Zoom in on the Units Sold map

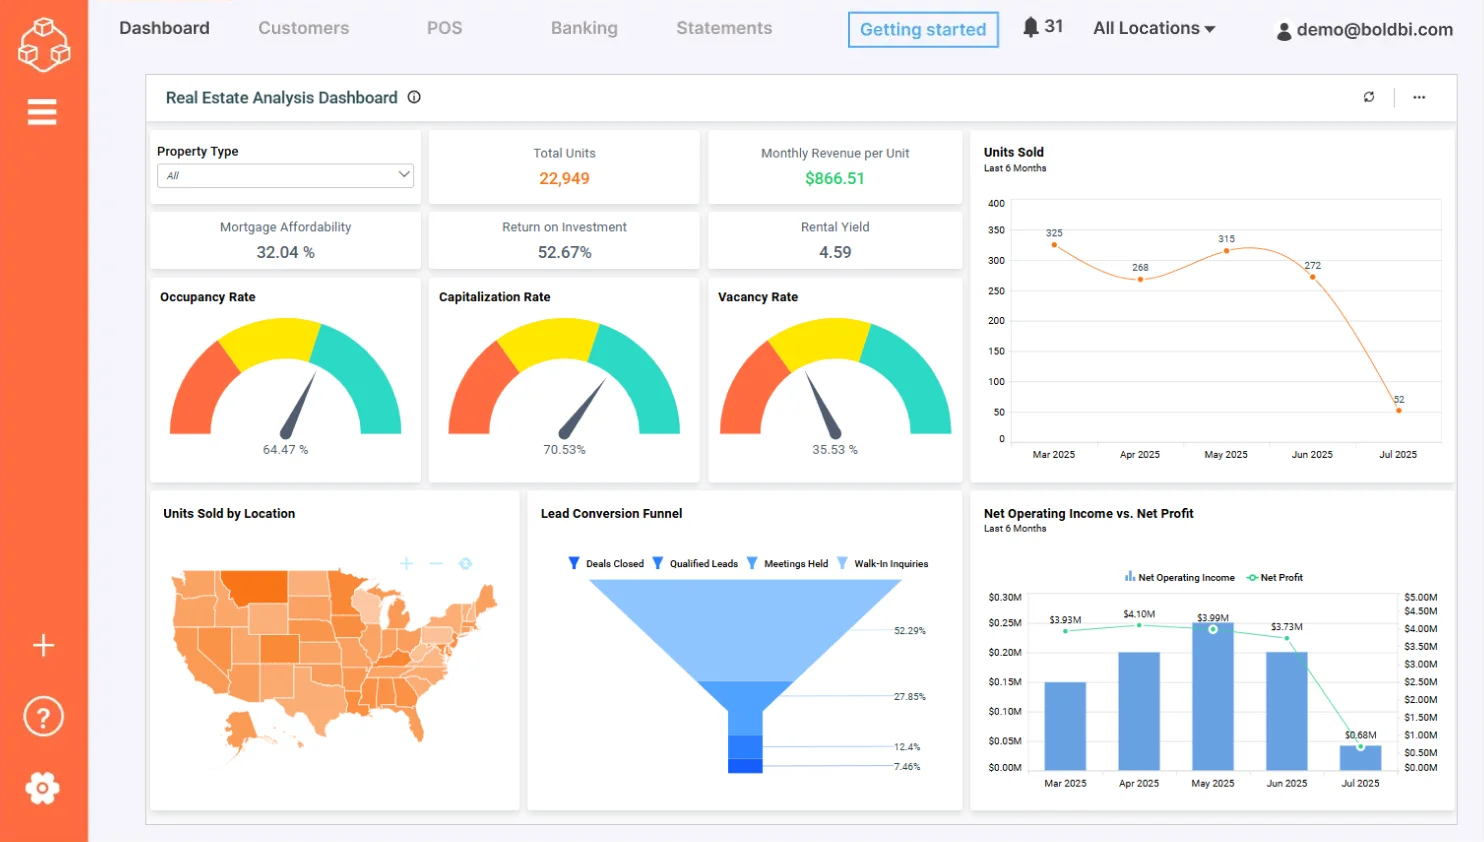[x=406, y=563]
